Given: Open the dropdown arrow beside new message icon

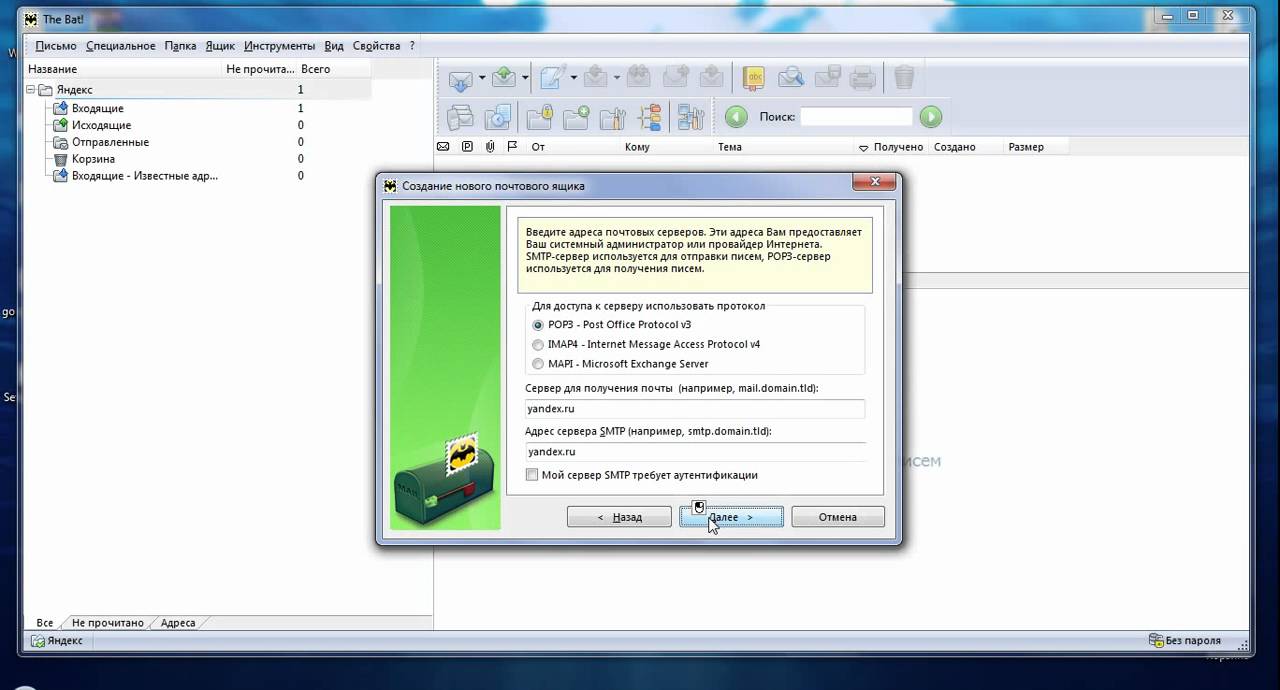Looking at the screenshot, I should [x=573, y=78].
